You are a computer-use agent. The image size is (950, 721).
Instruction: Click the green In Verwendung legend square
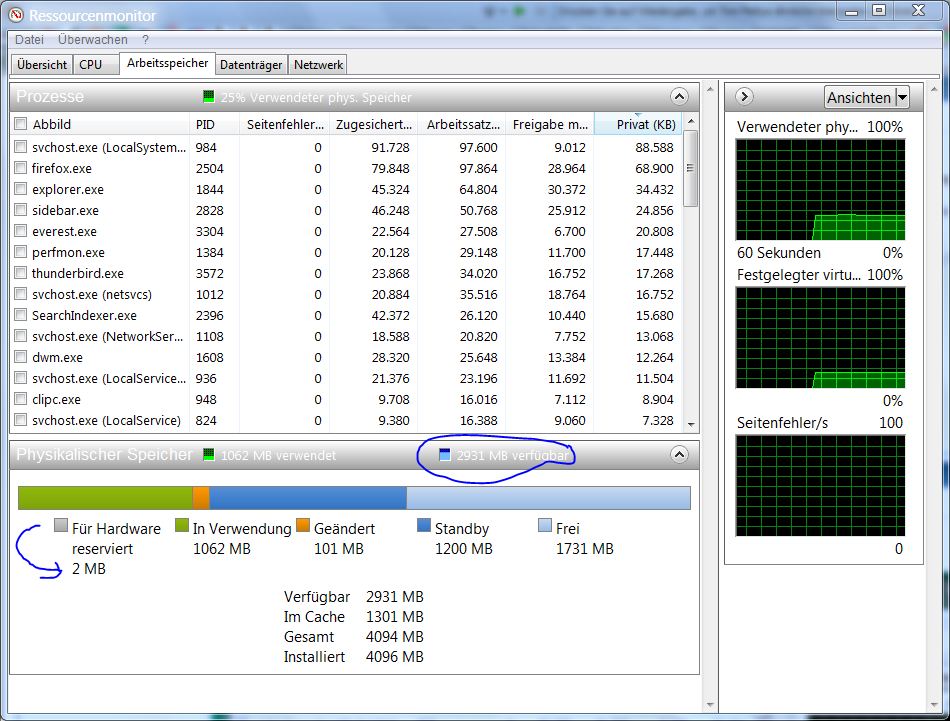[x=182, y=525]
